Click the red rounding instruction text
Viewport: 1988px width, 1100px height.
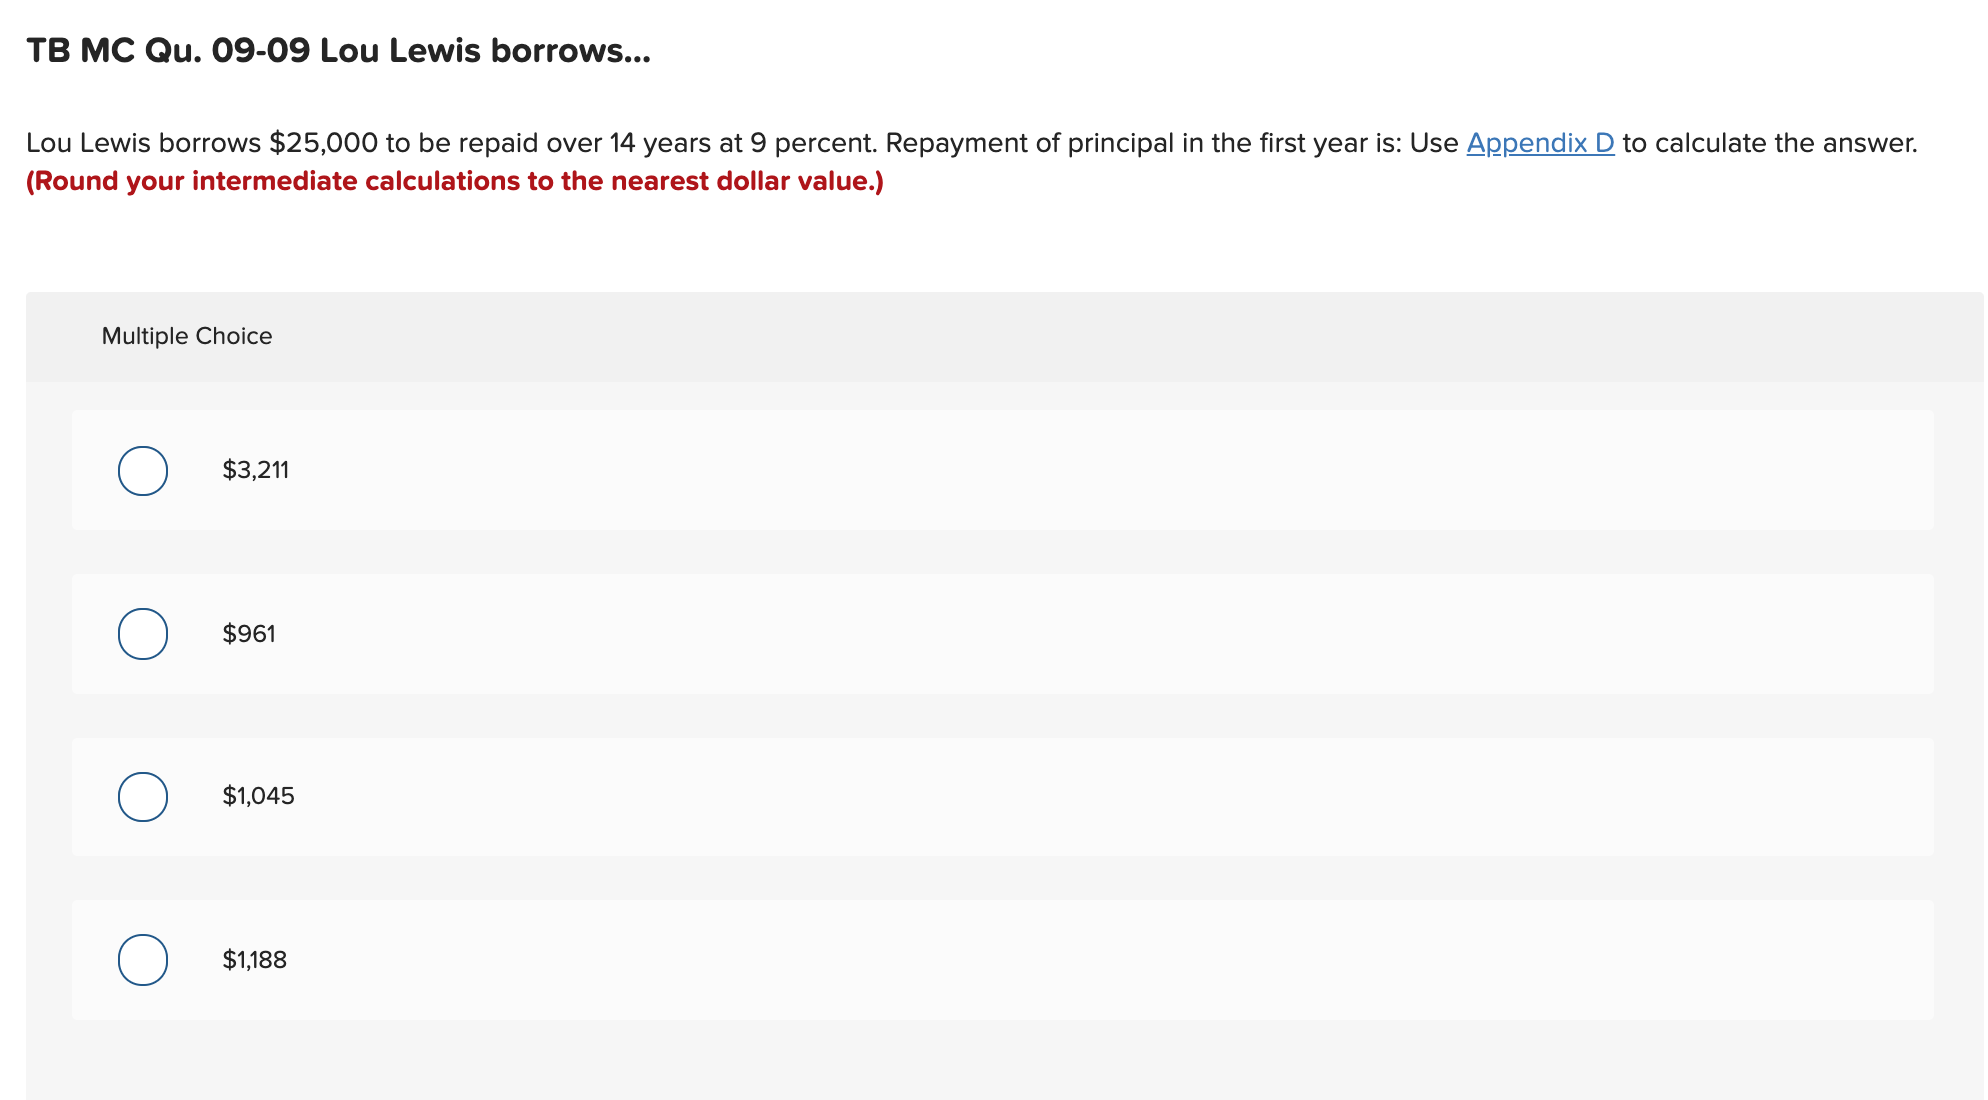point(455,181)
